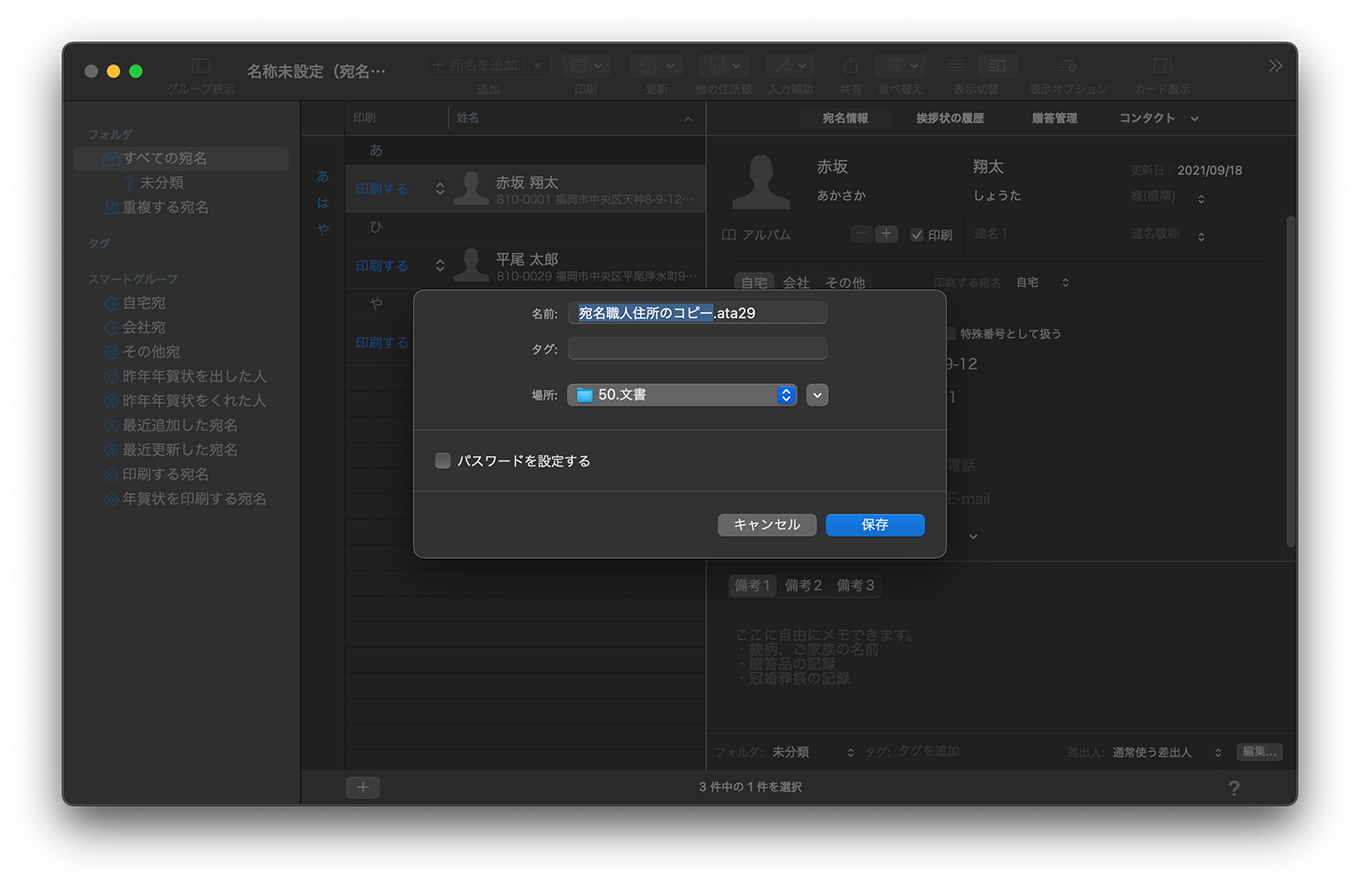Open the 並べ替え sort toolbar menu
This screenshot has width=1360, height=888.
[900, 65]
